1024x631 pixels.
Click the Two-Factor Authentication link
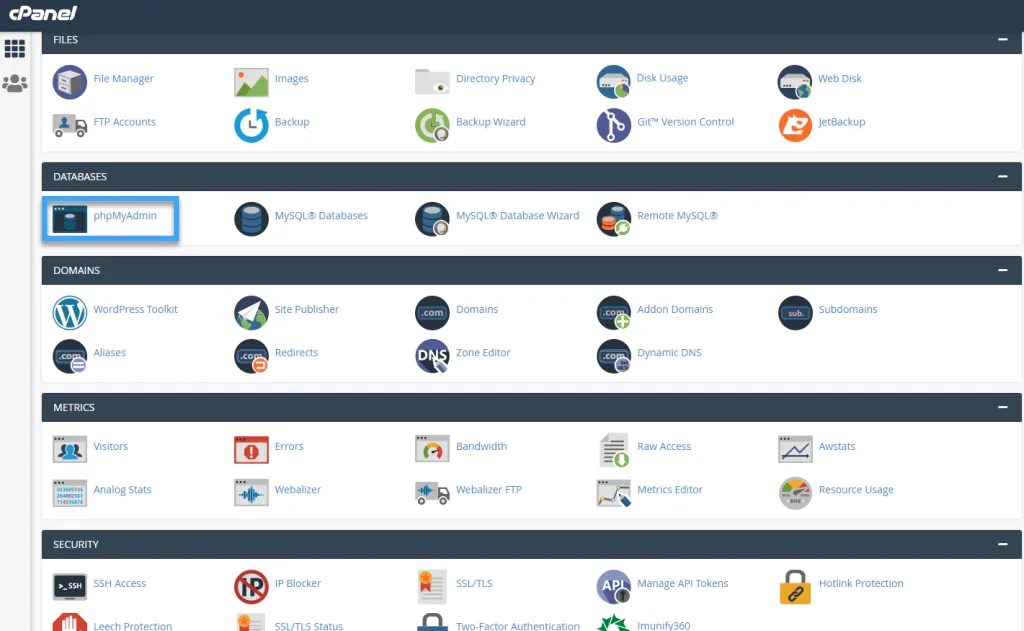(x=517, y=626)
